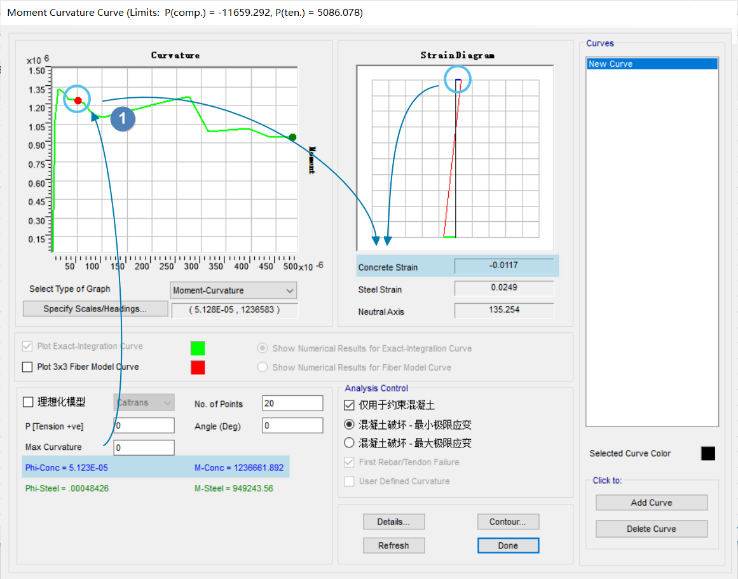738x579 pixels.
Task: Open the Moment-Curvature graph type dropdown
Action: point(233,290)
